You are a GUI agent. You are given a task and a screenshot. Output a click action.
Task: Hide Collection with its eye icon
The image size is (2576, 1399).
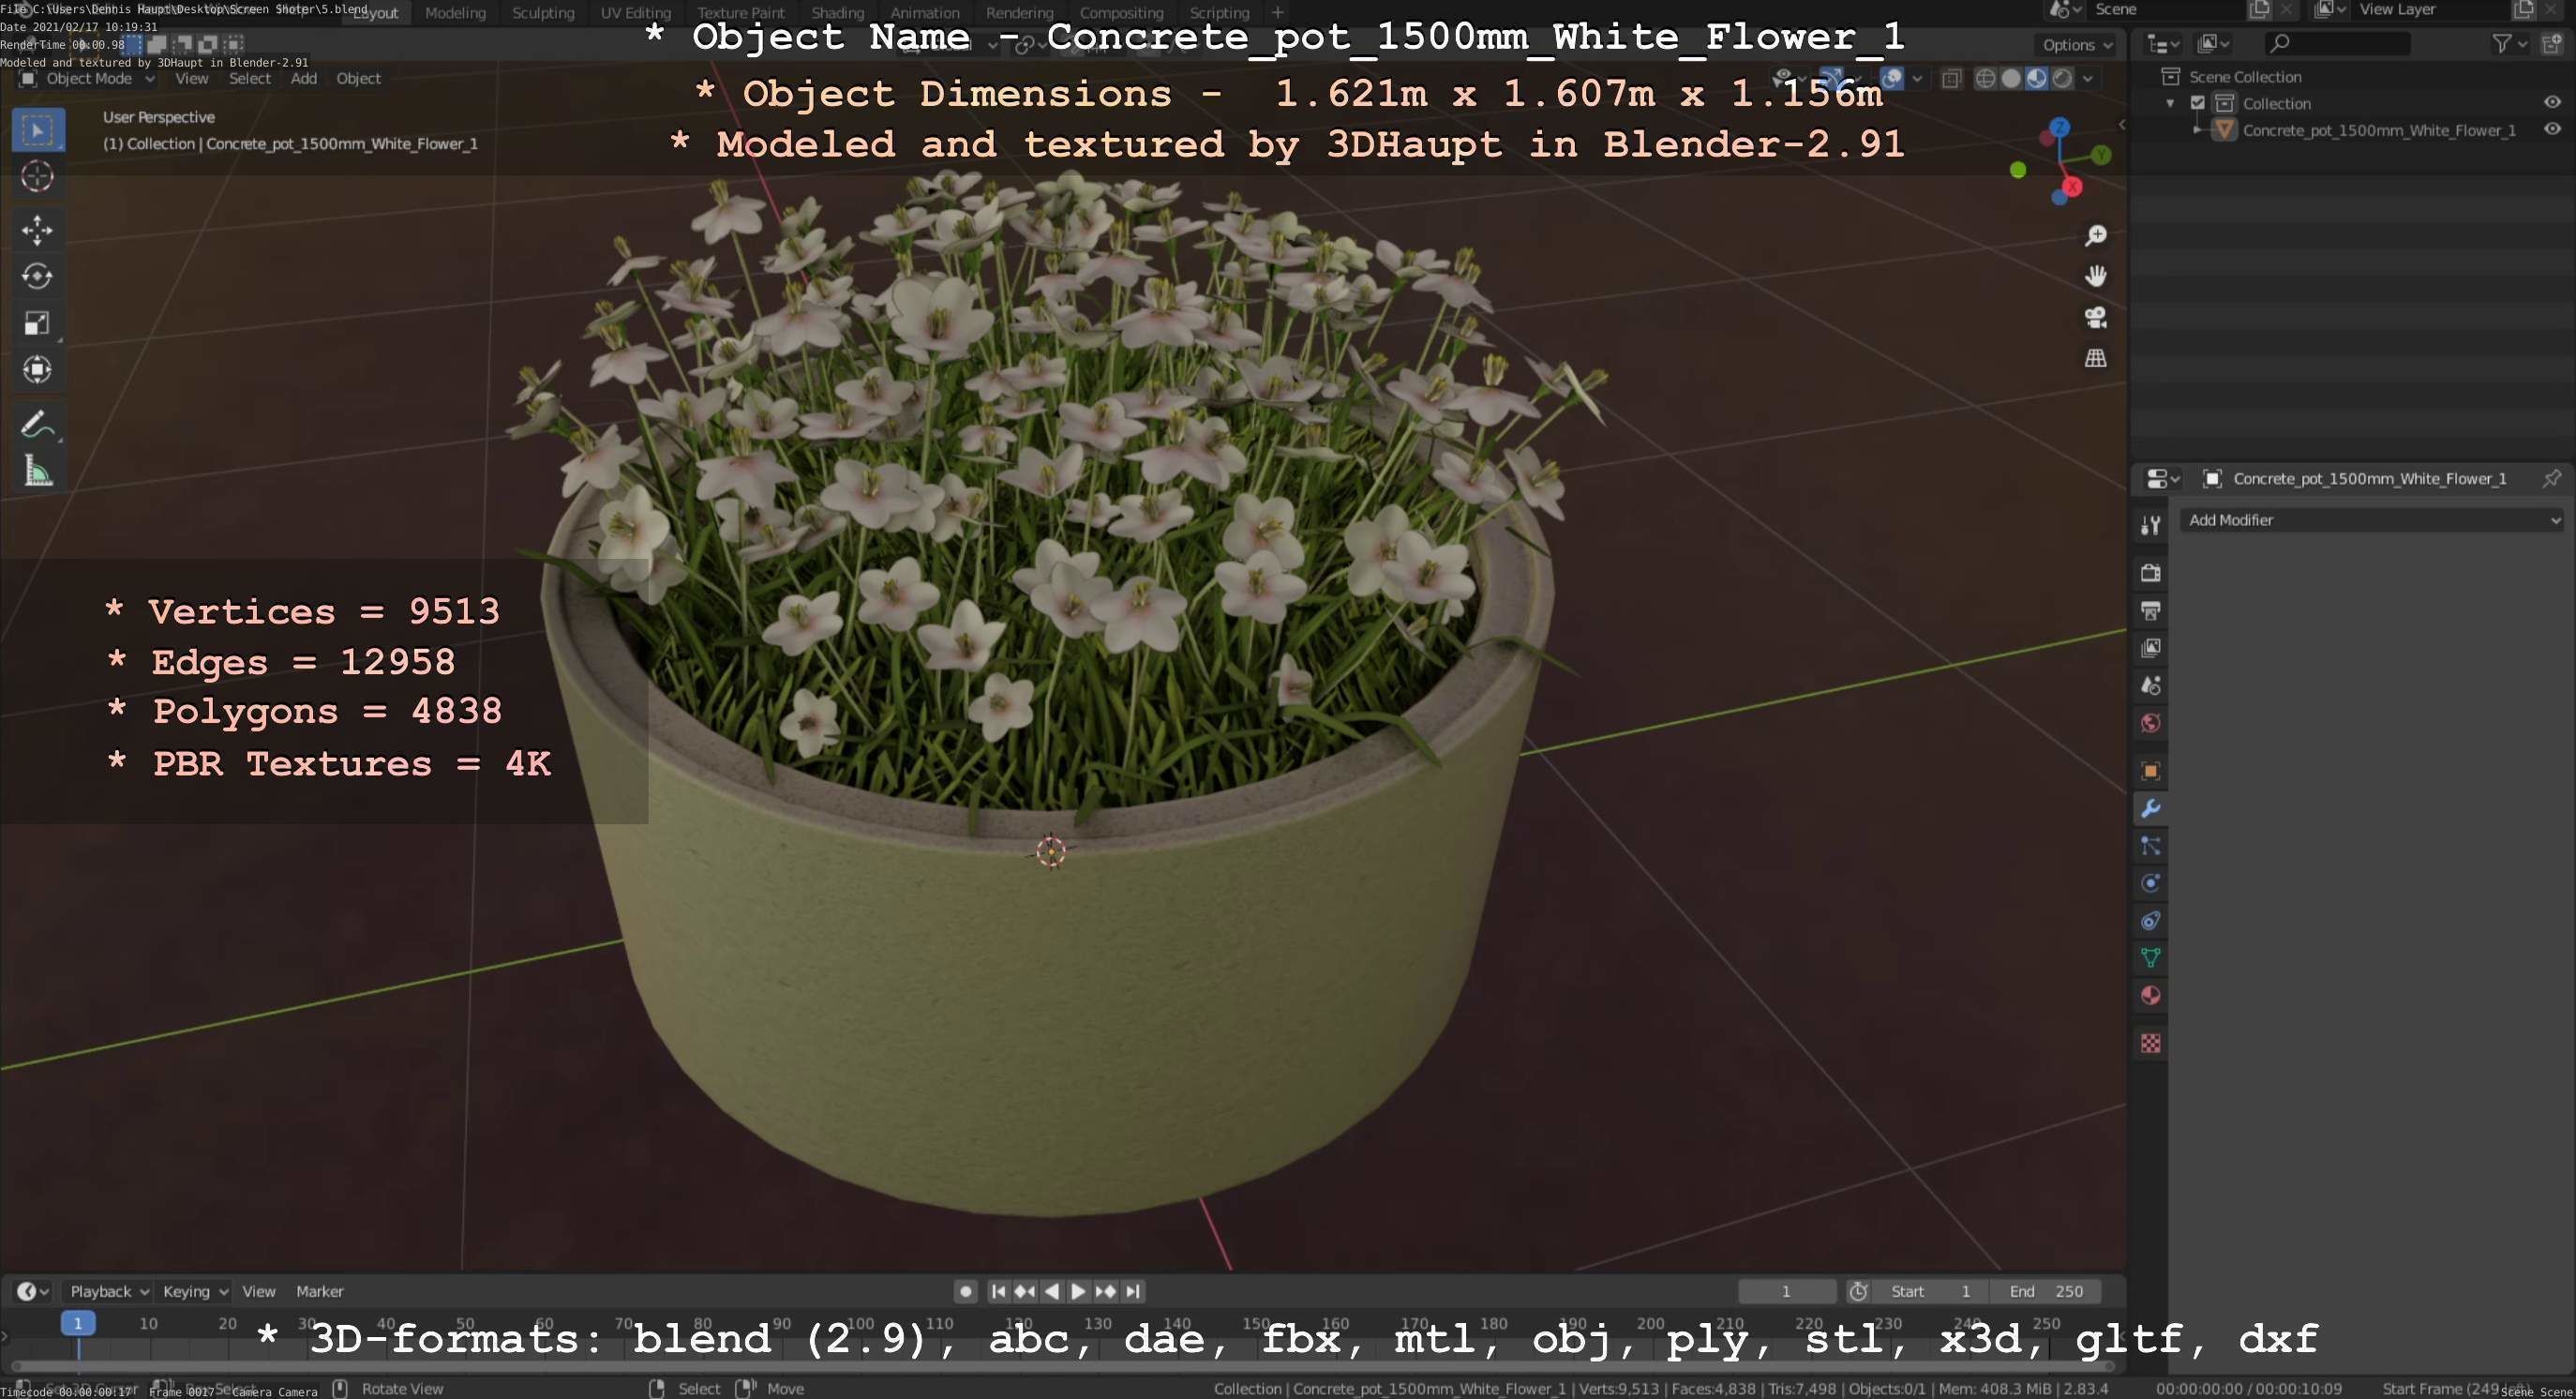[2552, 103]
